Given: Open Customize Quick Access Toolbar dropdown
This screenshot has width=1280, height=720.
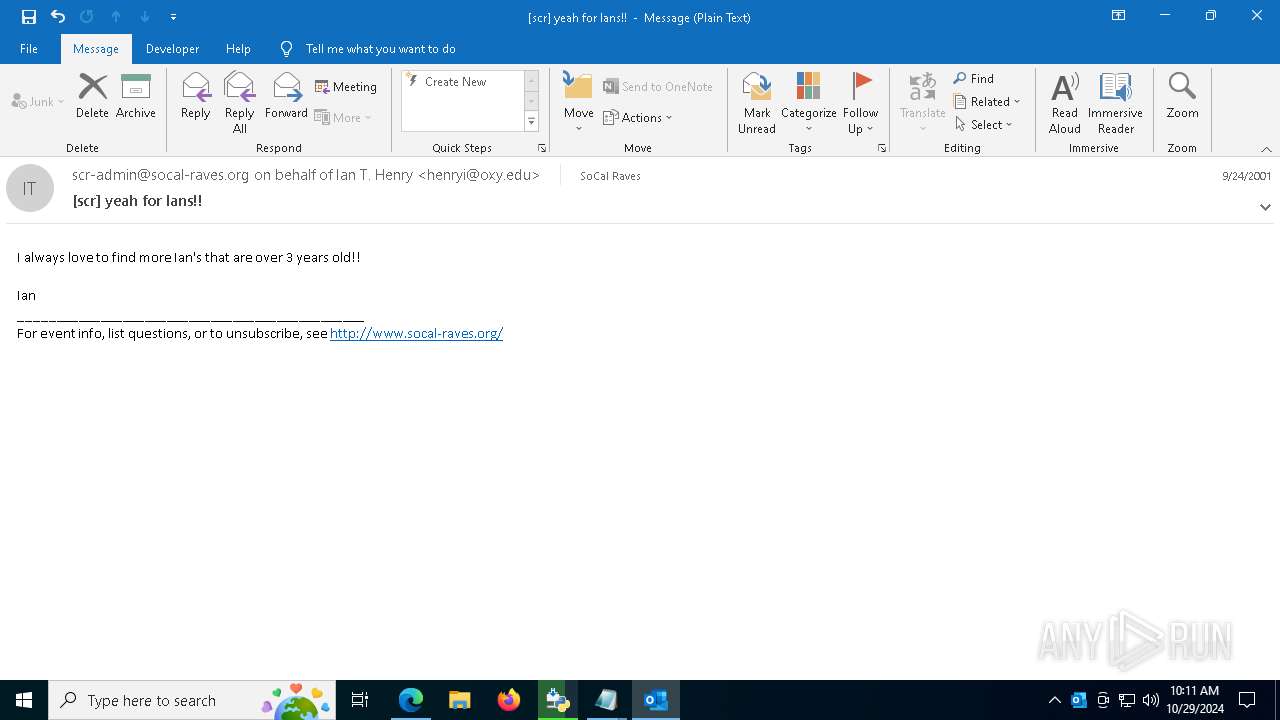Looking at the screenshot, I should click(x=173, y=17).
